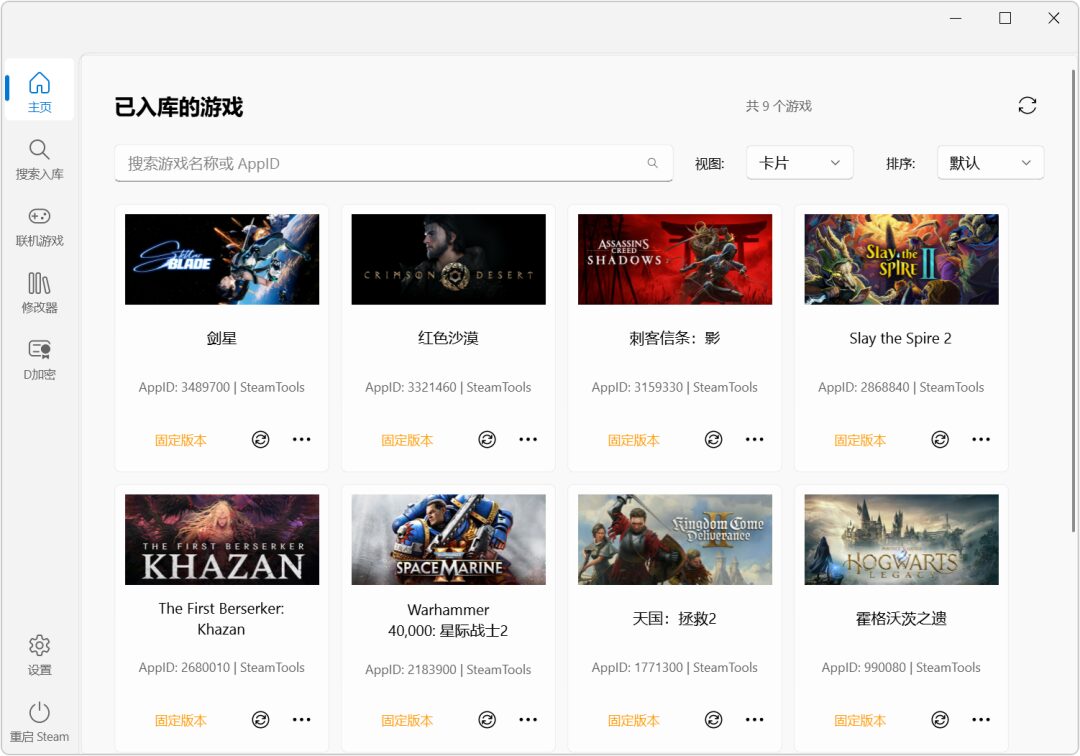Click the sync icon on 剑星 card
The height and width of the screenshot is (756, 1080).
(260, 439)
